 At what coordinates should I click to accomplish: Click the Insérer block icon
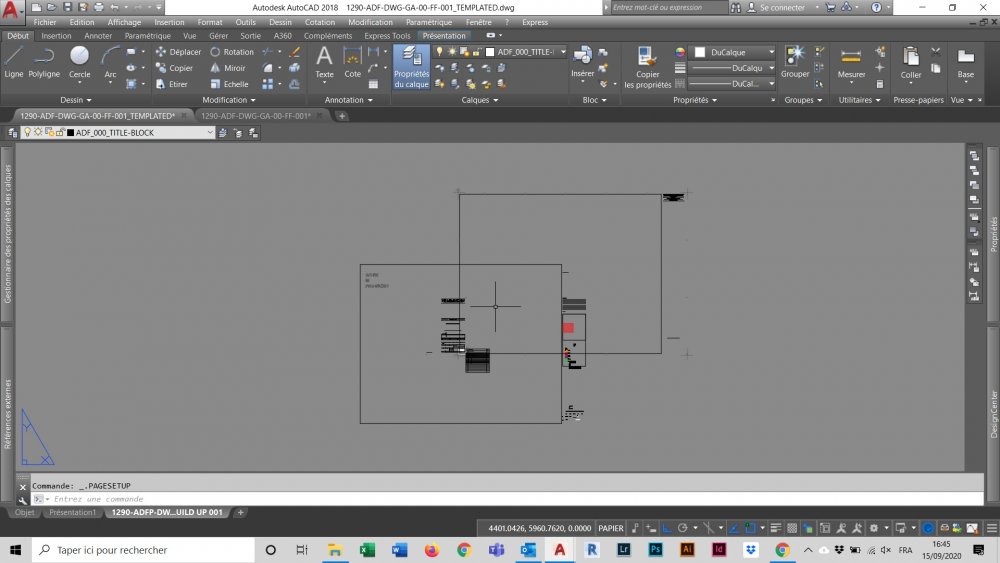pyautogui.click(x=582, y=63)
